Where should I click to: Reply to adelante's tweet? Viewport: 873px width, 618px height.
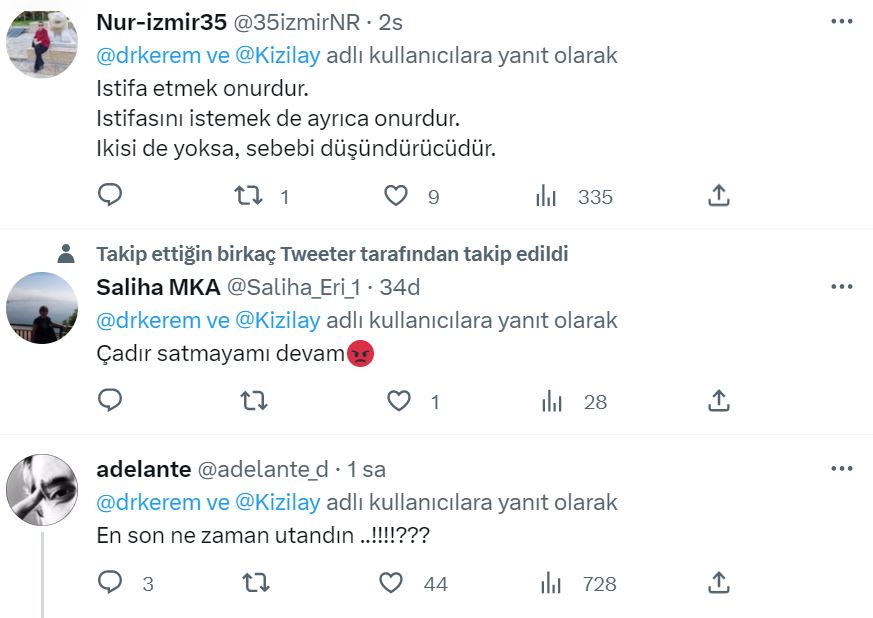110,583
